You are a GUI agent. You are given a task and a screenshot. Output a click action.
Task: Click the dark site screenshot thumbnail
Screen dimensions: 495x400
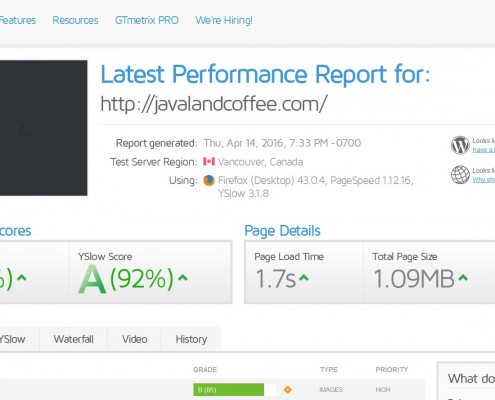(x=43, y=128)
